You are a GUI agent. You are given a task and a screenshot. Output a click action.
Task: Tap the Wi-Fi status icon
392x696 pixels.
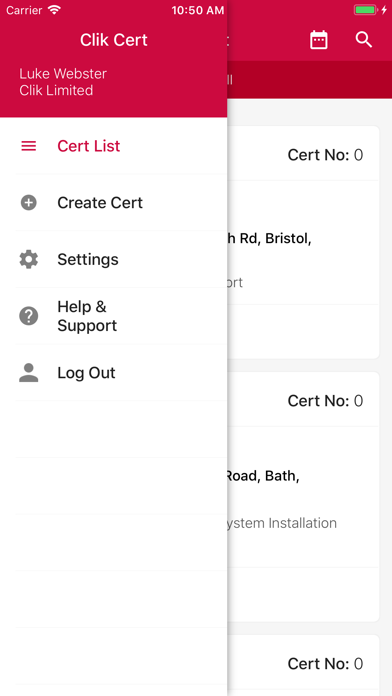(55, 10)
